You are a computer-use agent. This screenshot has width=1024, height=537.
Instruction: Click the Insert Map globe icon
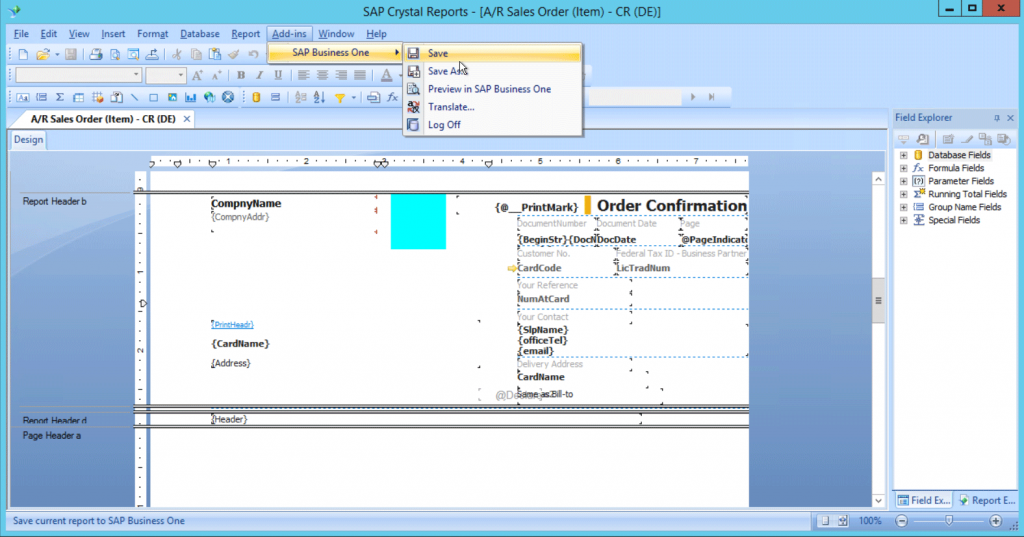pyautogui.click(x=210, y=97)
